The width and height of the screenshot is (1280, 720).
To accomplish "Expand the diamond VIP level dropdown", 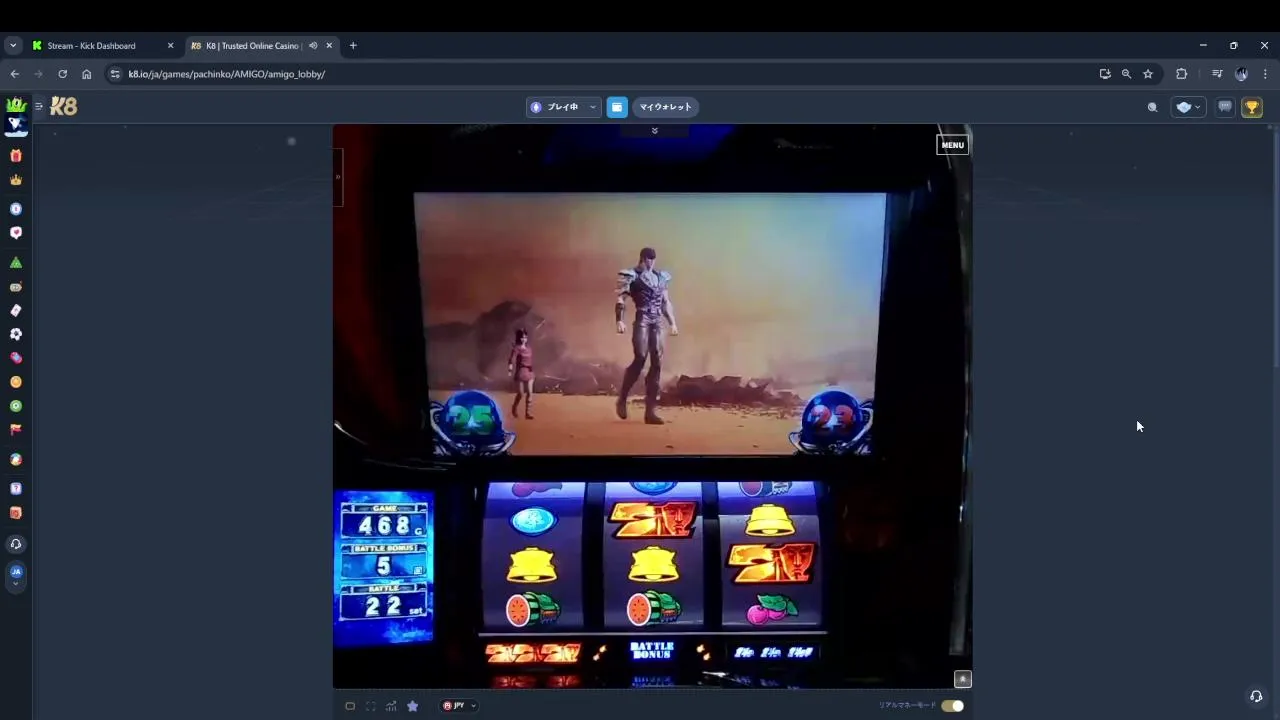I will tap(1188, 107).
